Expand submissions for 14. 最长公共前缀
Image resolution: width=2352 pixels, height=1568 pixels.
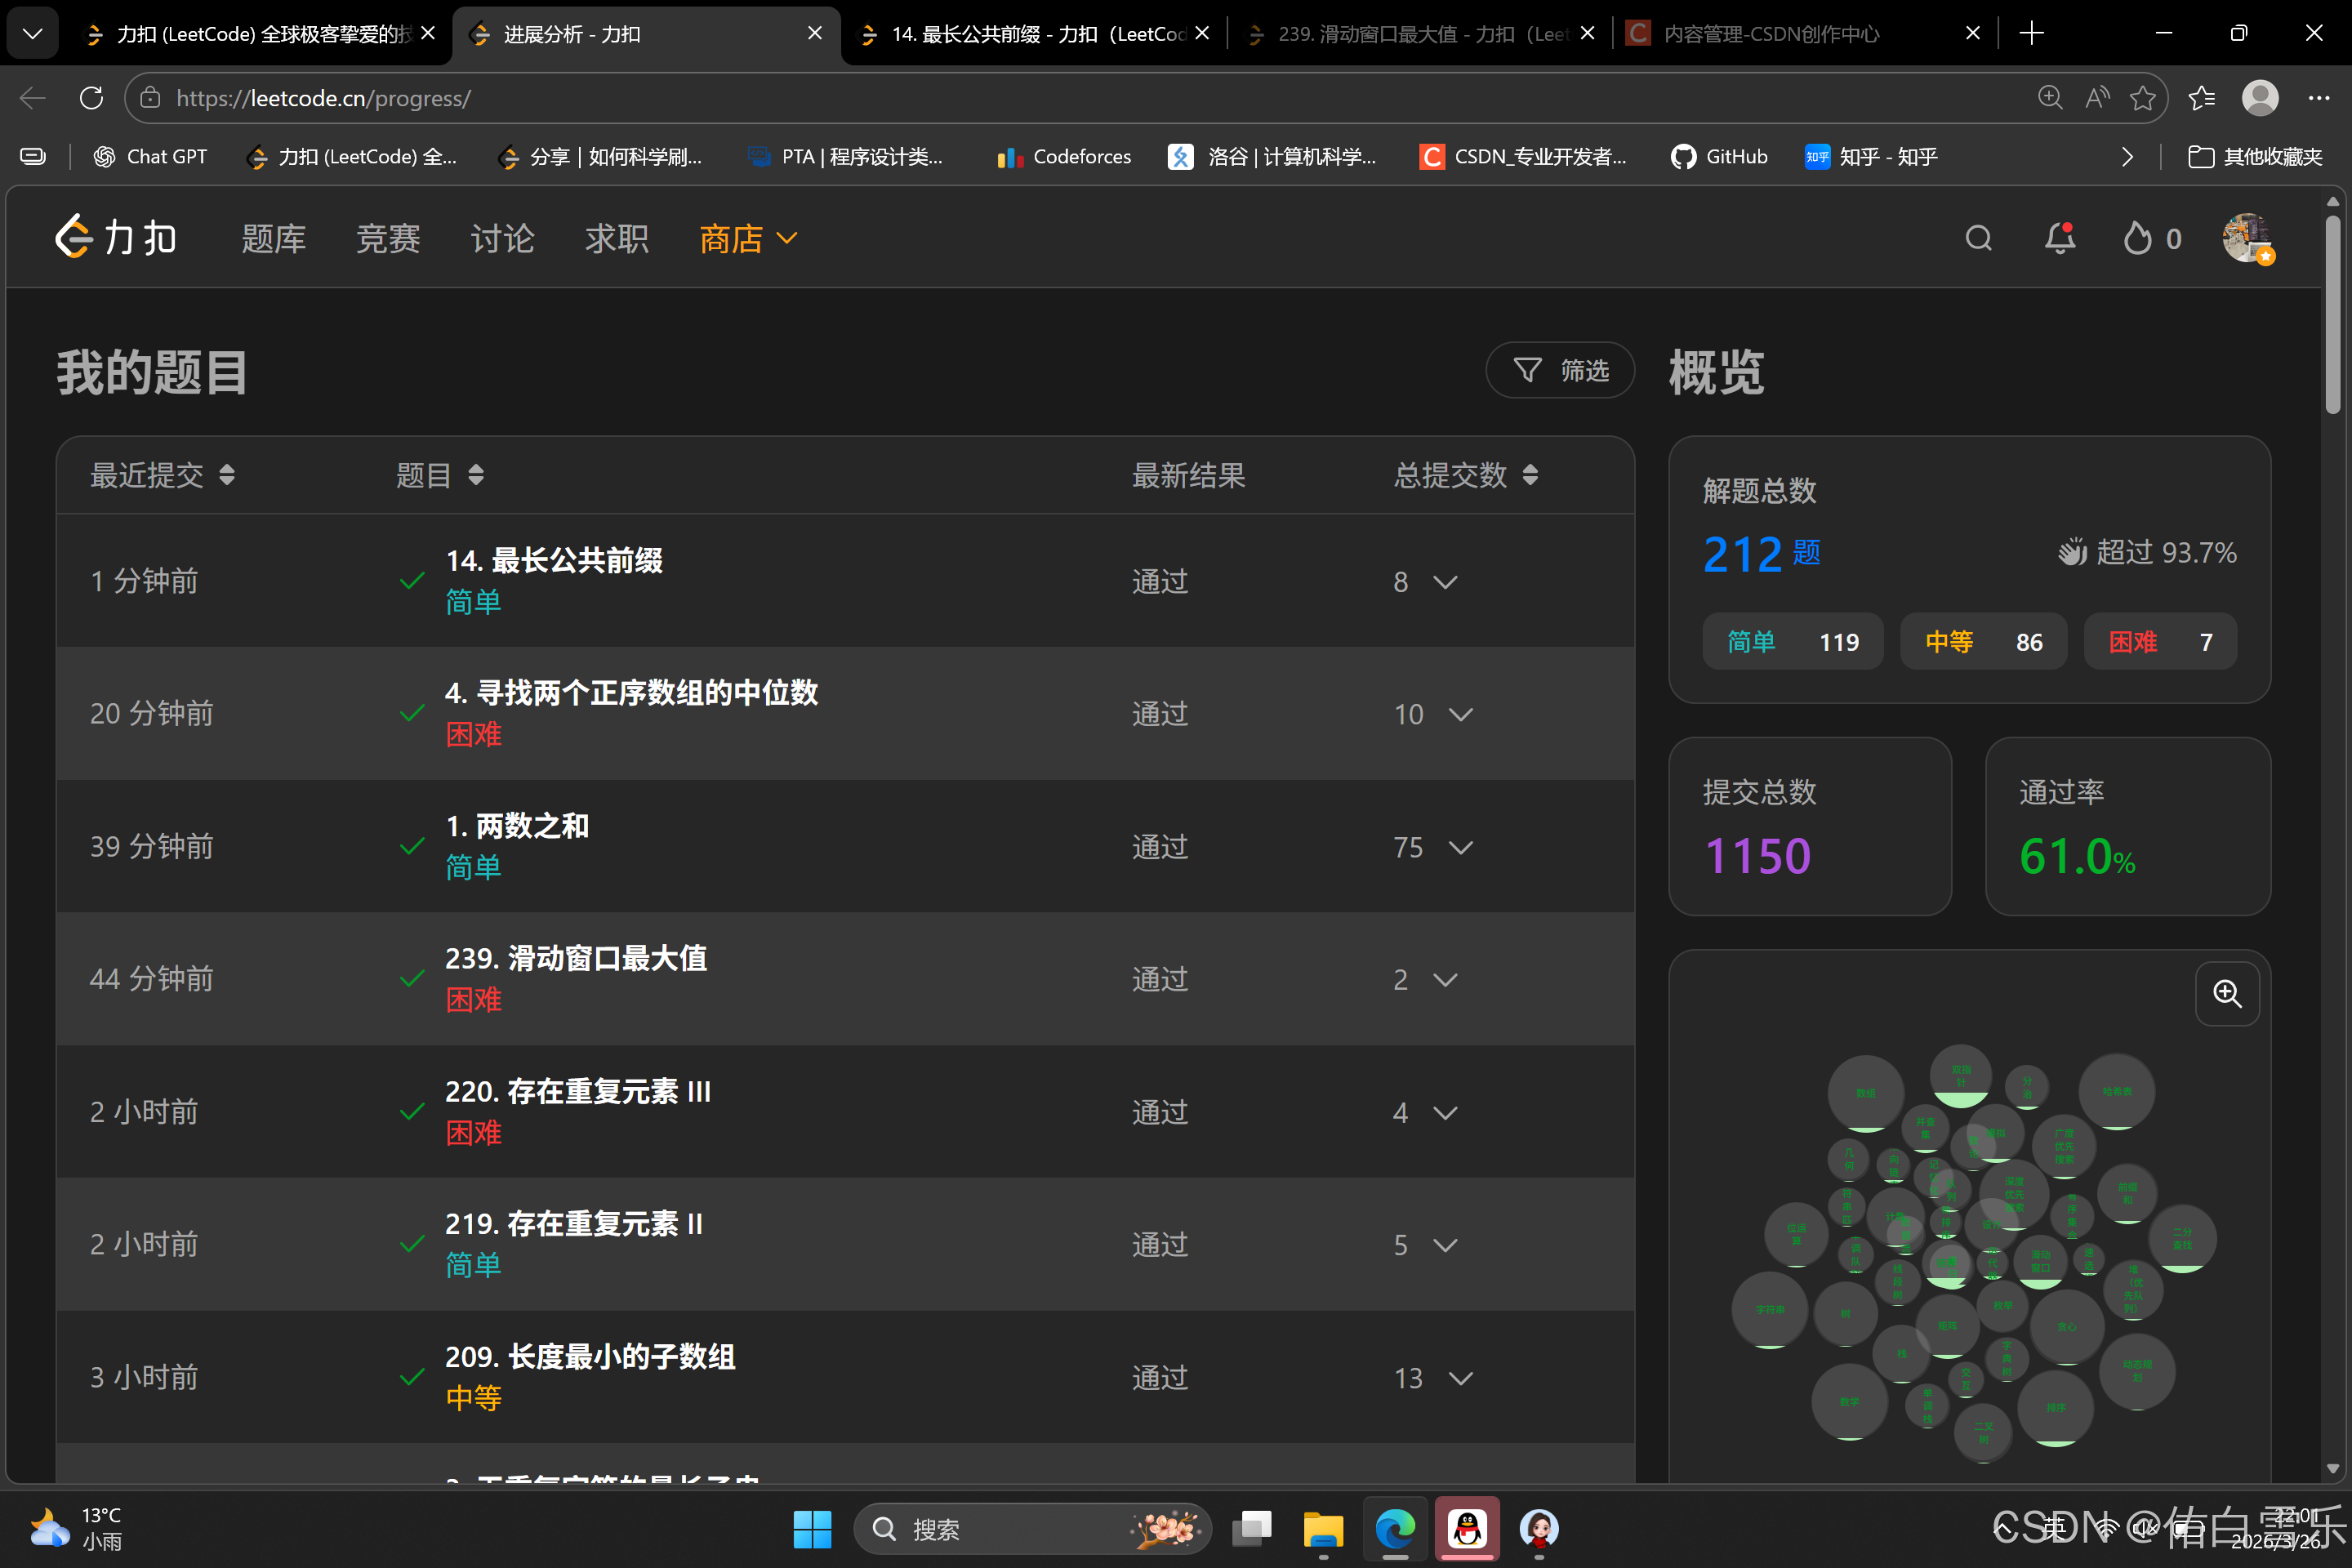(1445, 582)
